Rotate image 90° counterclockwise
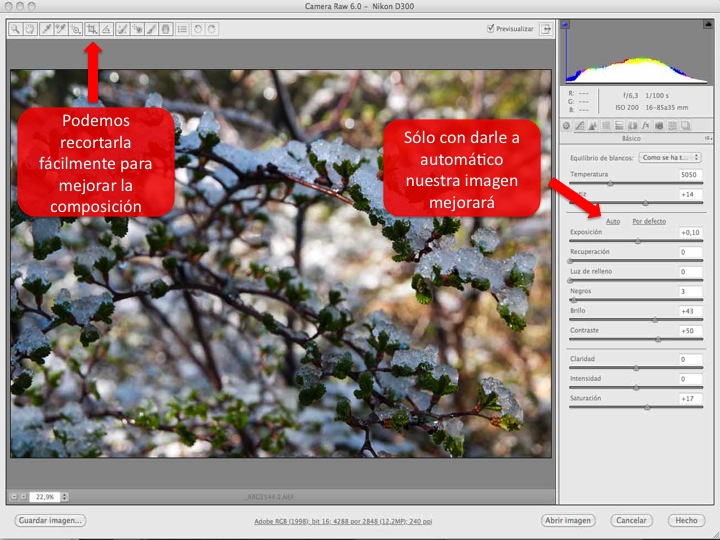Viewport: 720px width, 540px height. pyautogui.click(x=198, y=30)
